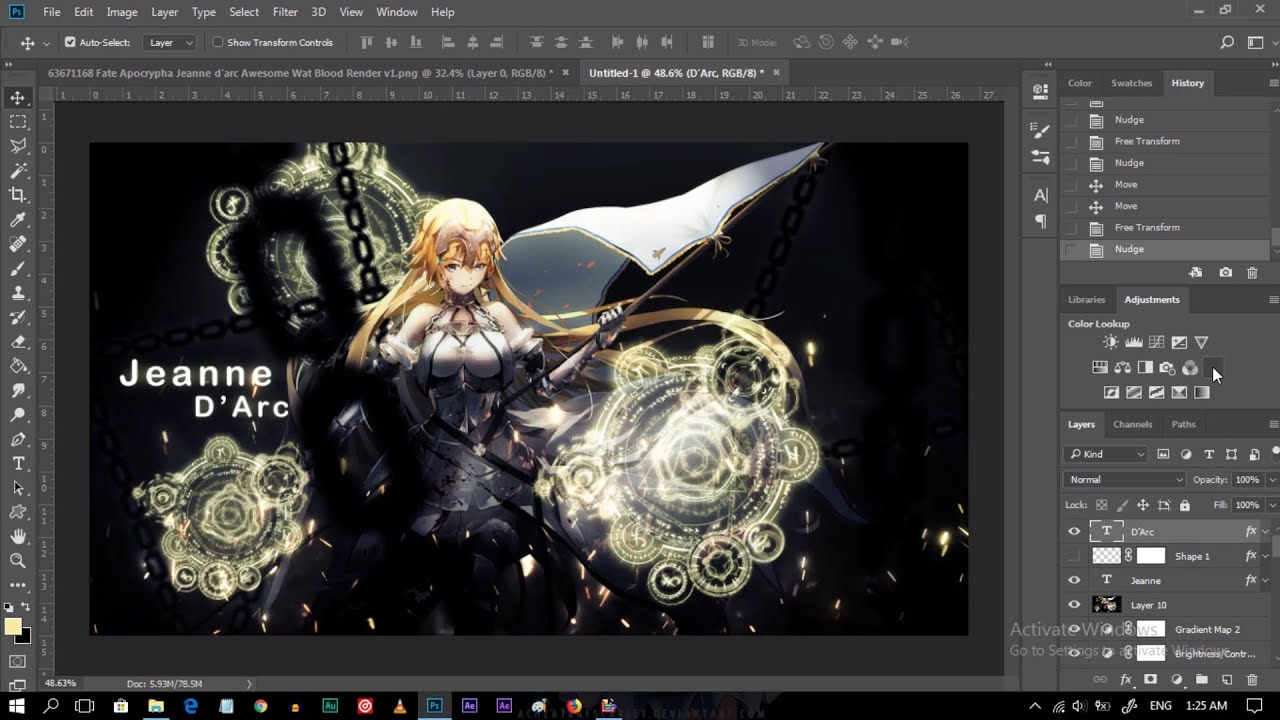Select the Zoom tool

[x=18, y=561]
